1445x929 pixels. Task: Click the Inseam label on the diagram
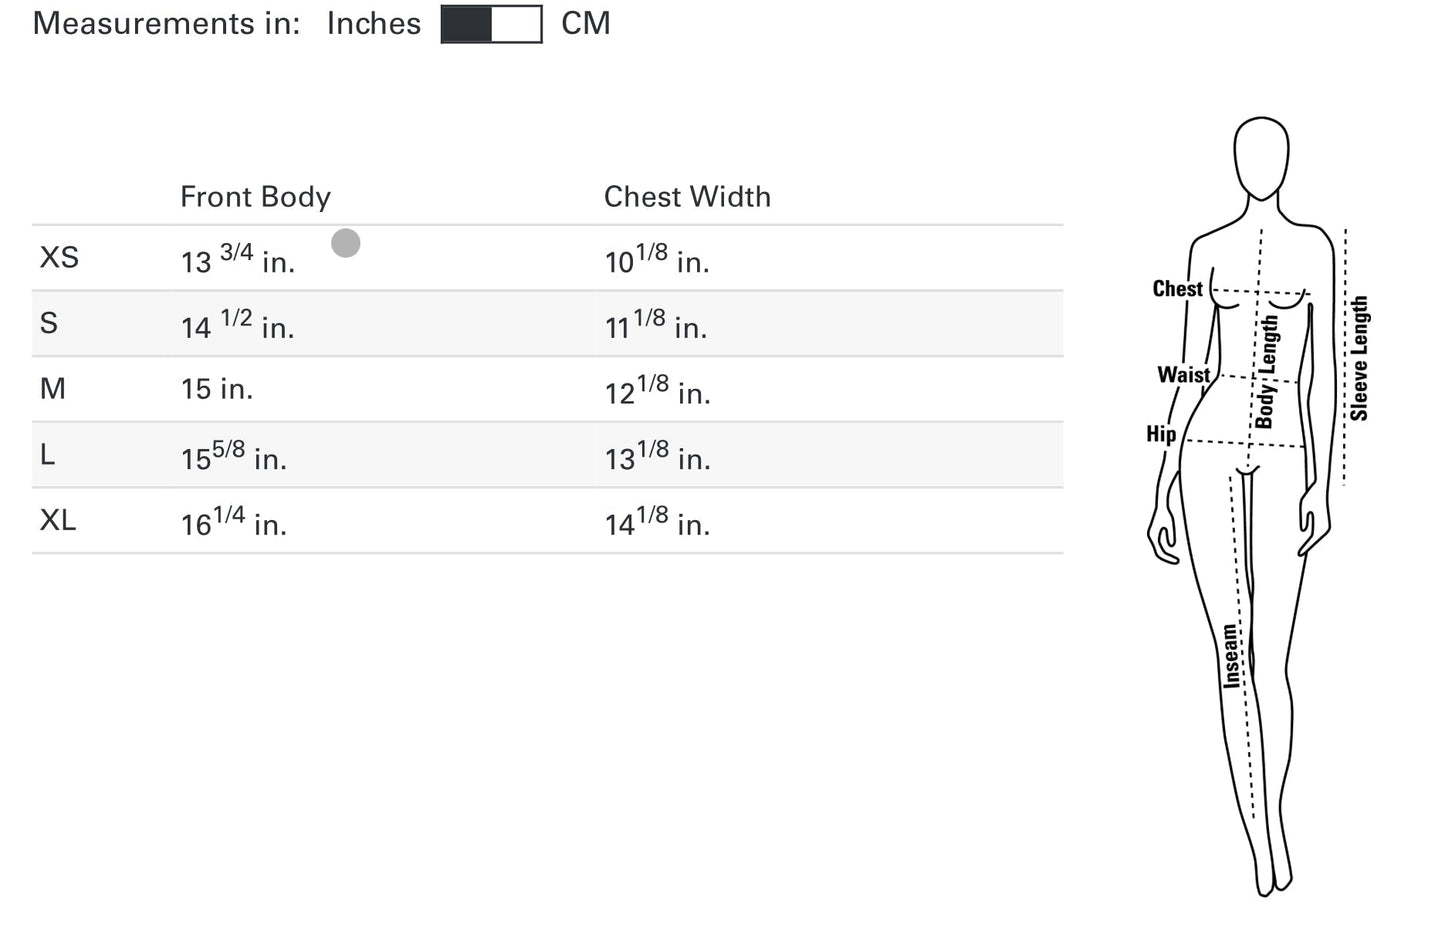(x=1231, y=656)
